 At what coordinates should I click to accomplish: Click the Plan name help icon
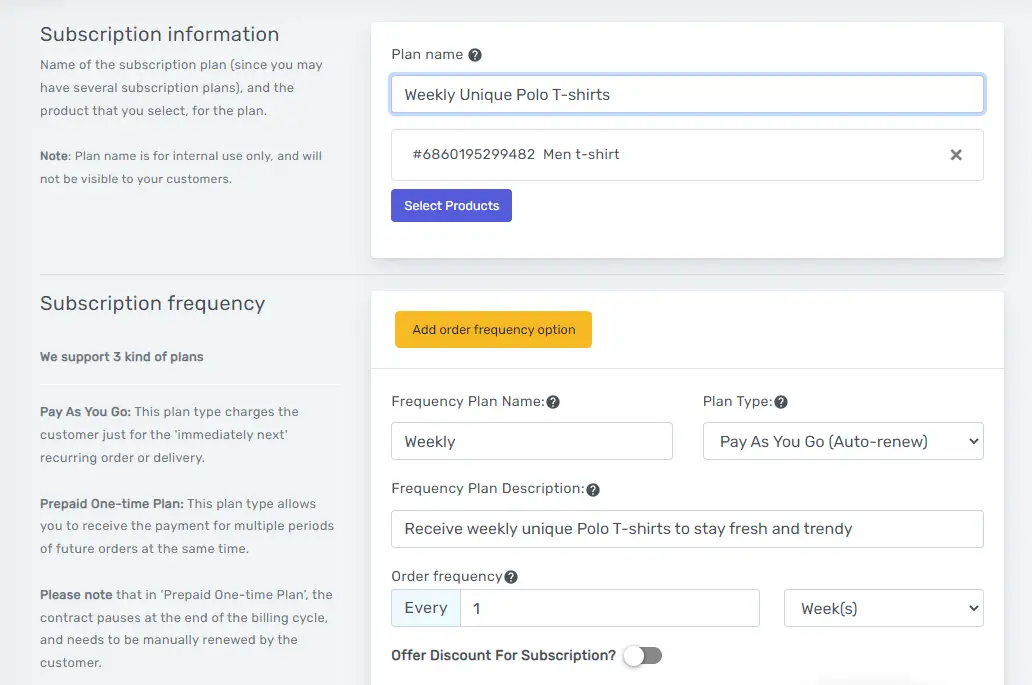point(475,55)
